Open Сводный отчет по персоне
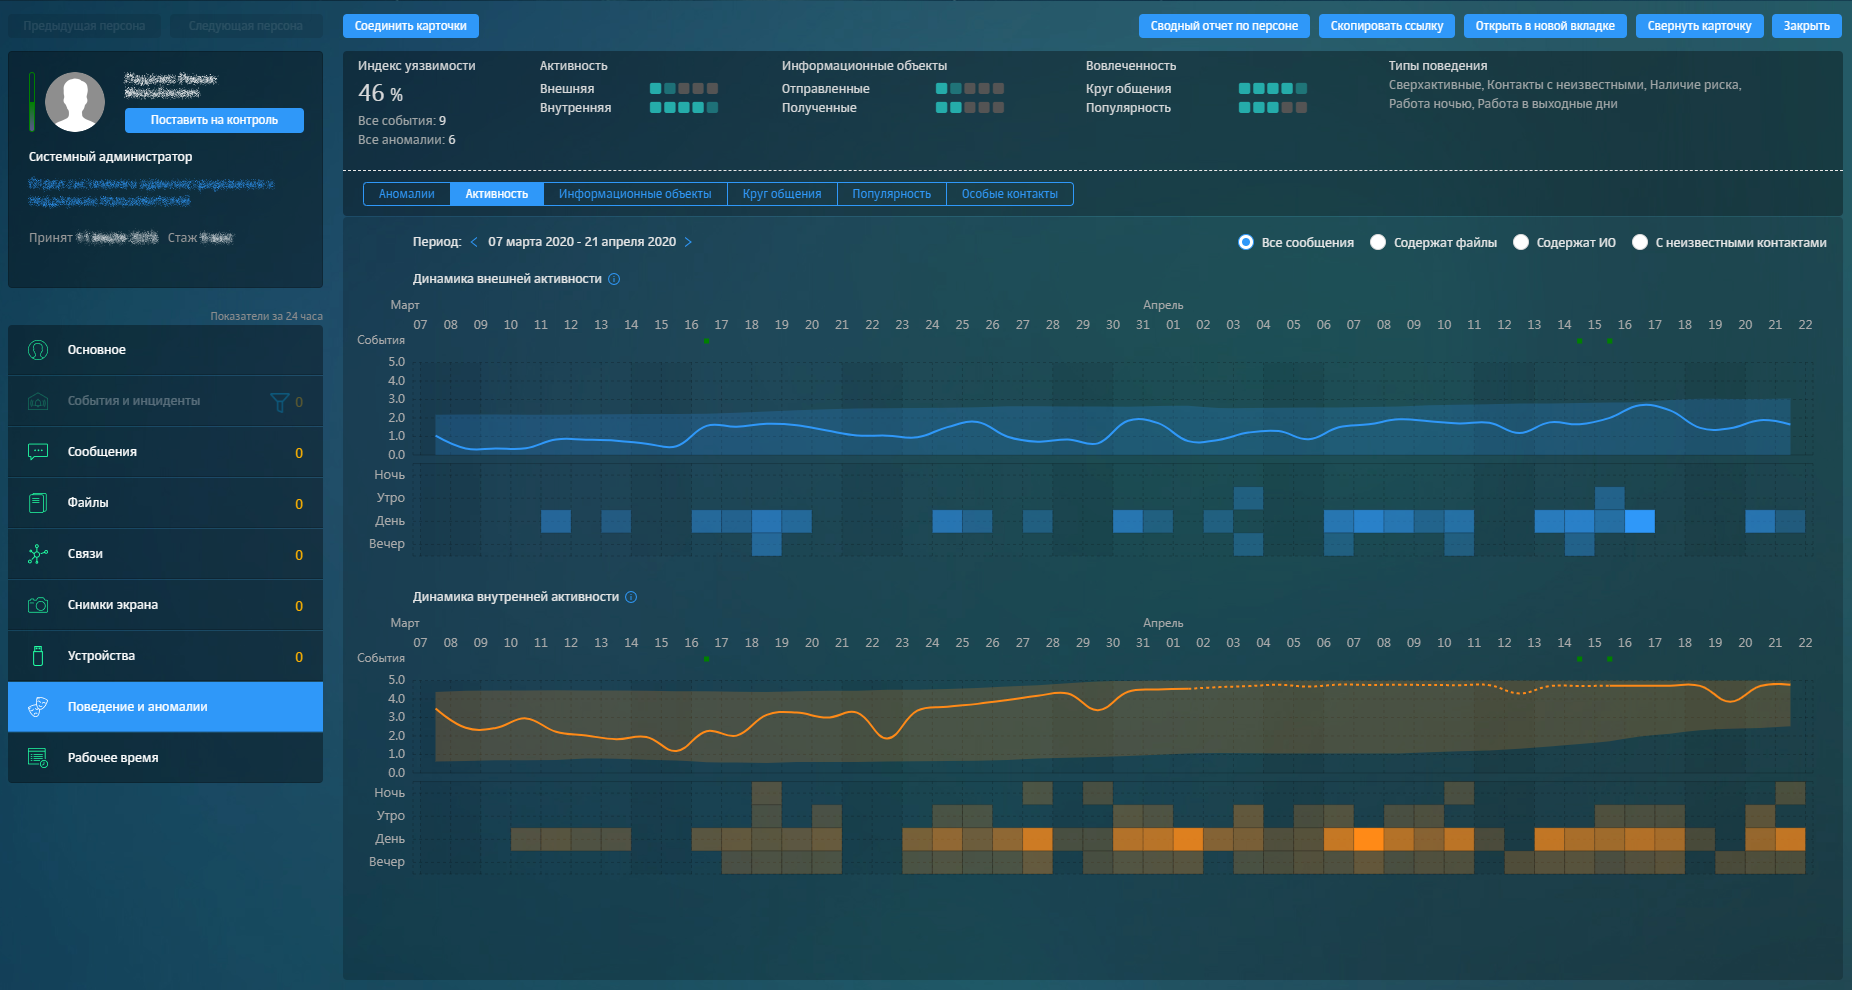Screen dimensions: 1852x990 1224,26
